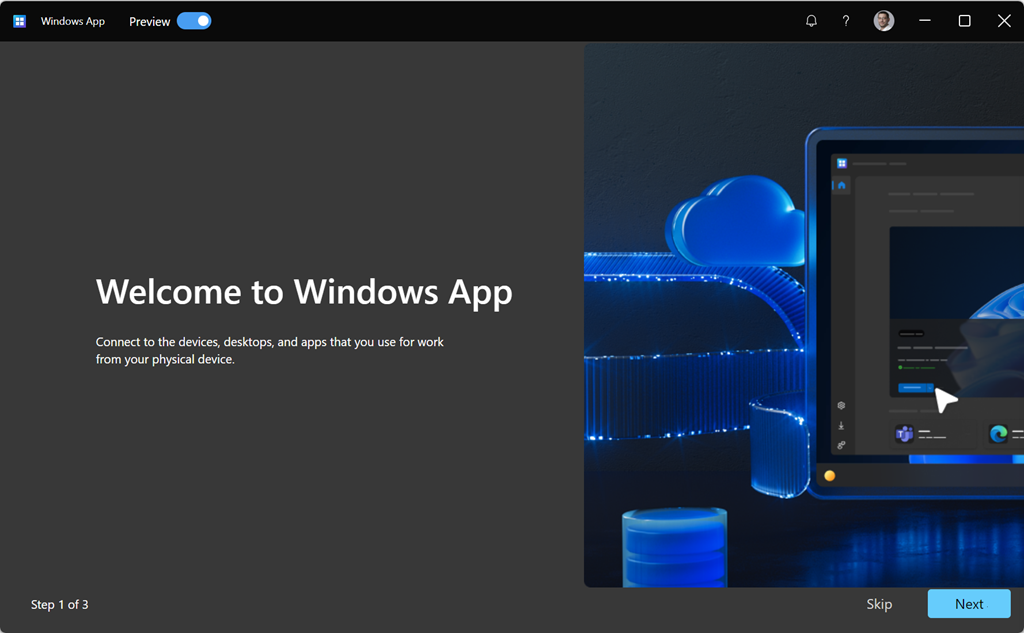
Task: Click the Edge icon in the illustration
Action: (998, 434)
